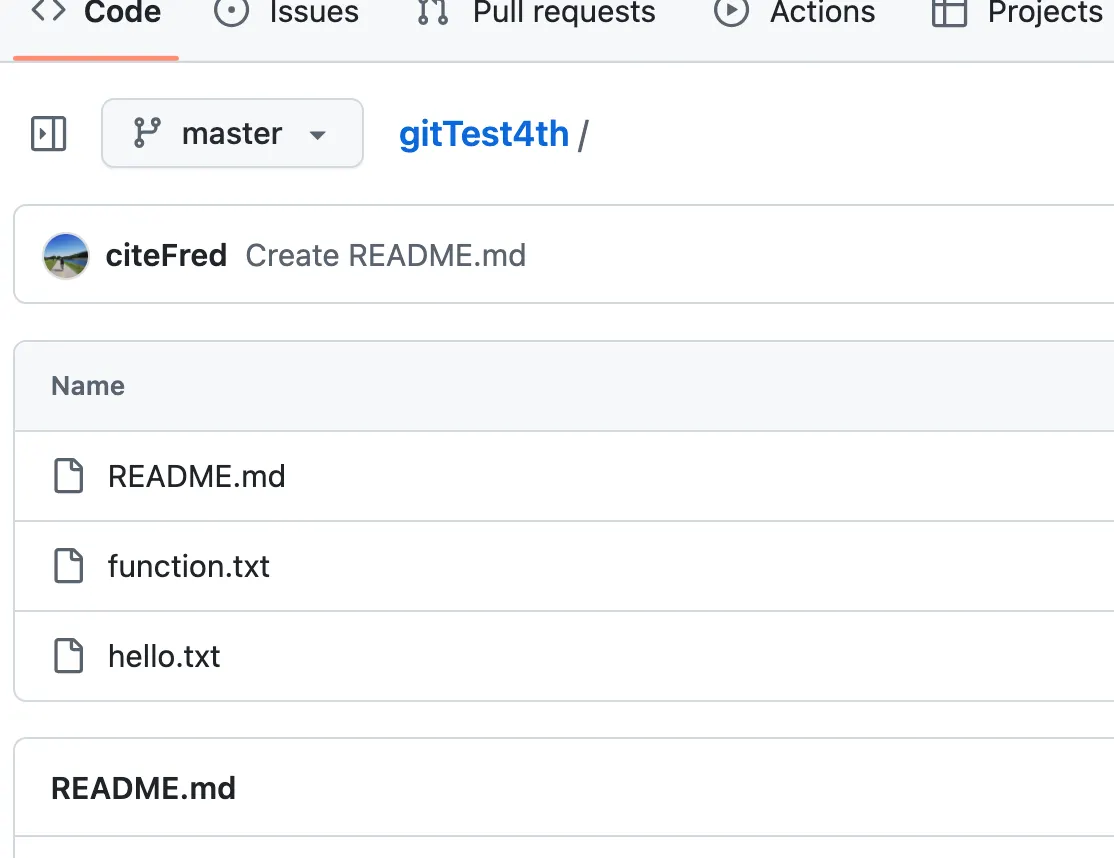Open the function.txt file

pos(189,566)
